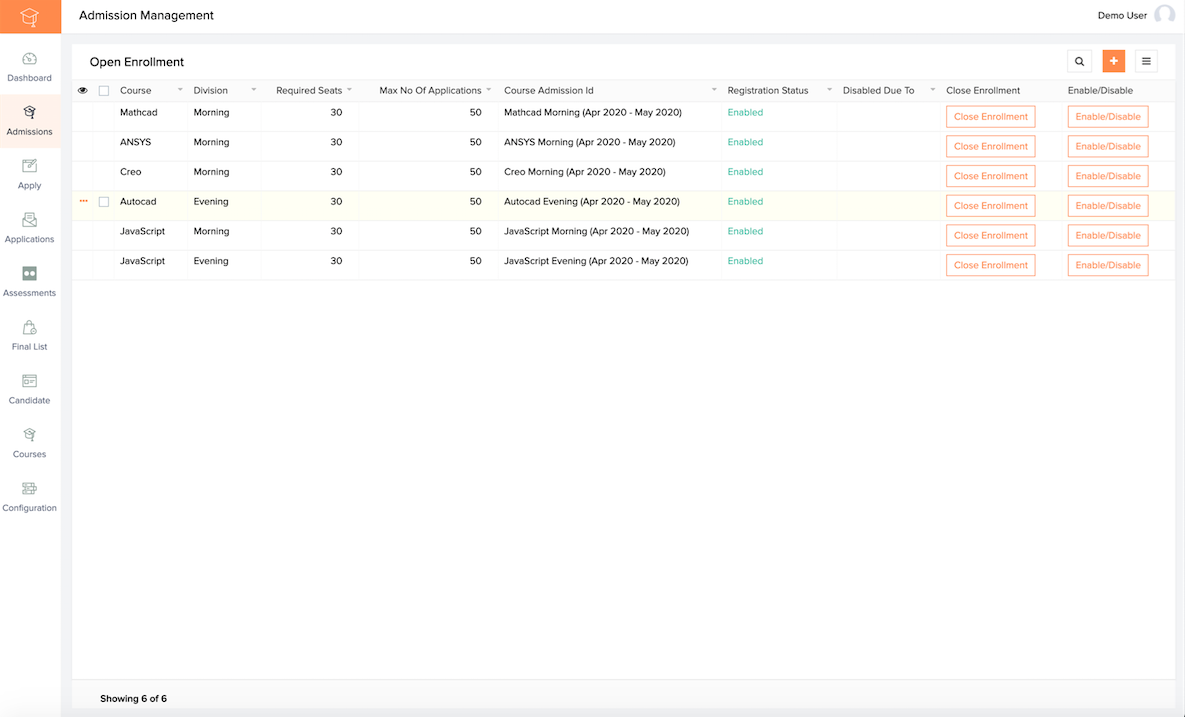The height and width of the screenshot is (717, 1185).
Task: Select the Admissions sidebar icon
Action: pos(29,113)
